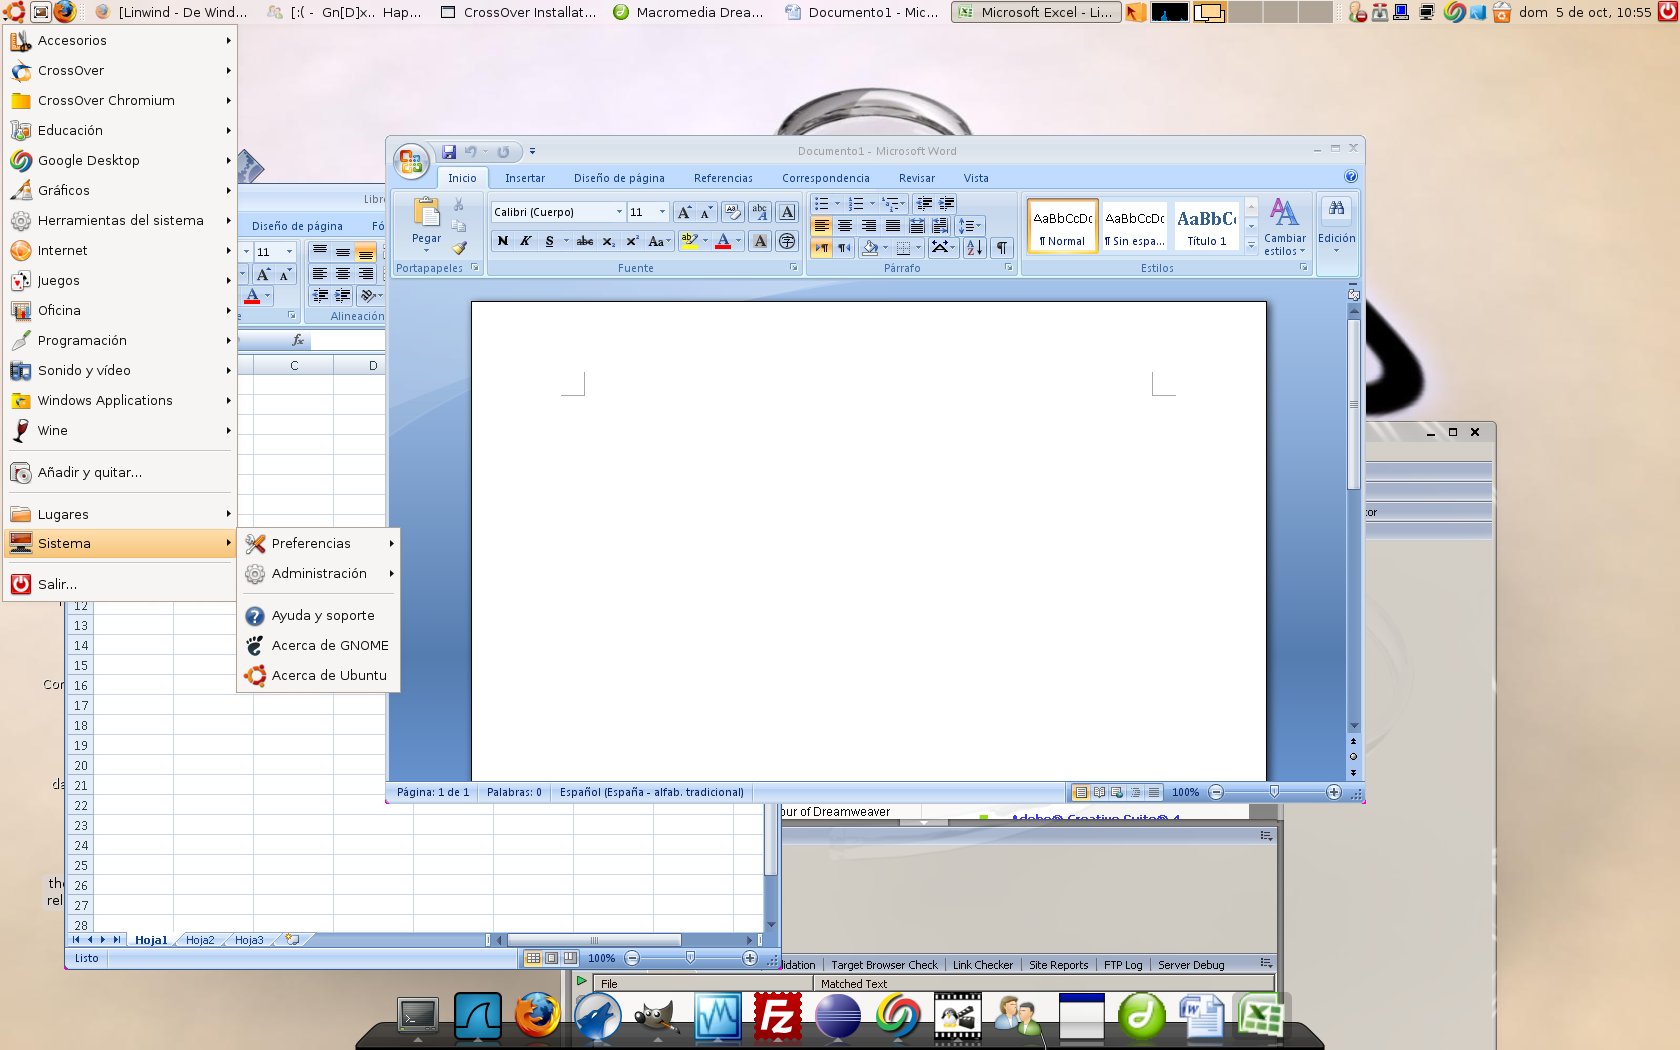
Task: Click the Shading paint bucket icon in Párrafo
Action: 870,247
